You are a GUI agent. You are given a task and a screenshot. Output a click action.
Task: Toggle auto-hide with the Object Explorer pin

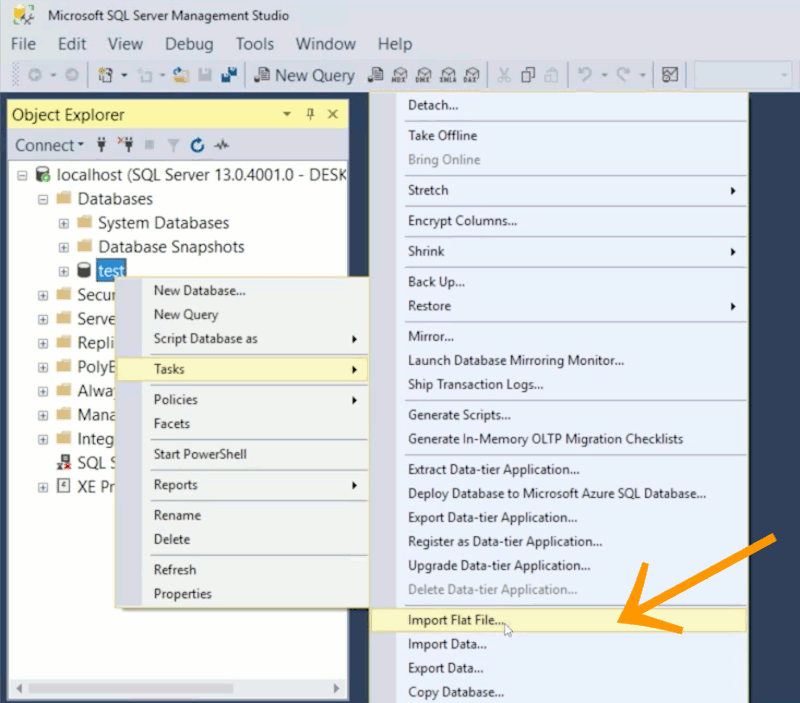[x=311, y=114]
